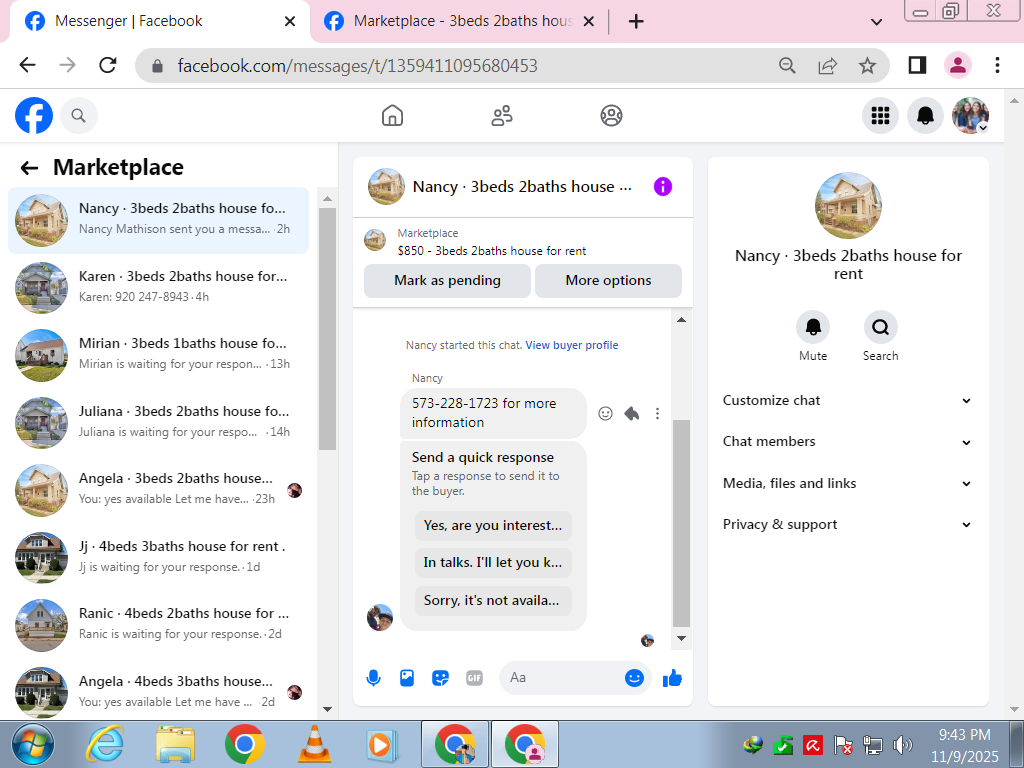Screen dimensions: 1024x768
Task: Open Angela's 3beds 2baths conversation
Action: pos(159,490)
